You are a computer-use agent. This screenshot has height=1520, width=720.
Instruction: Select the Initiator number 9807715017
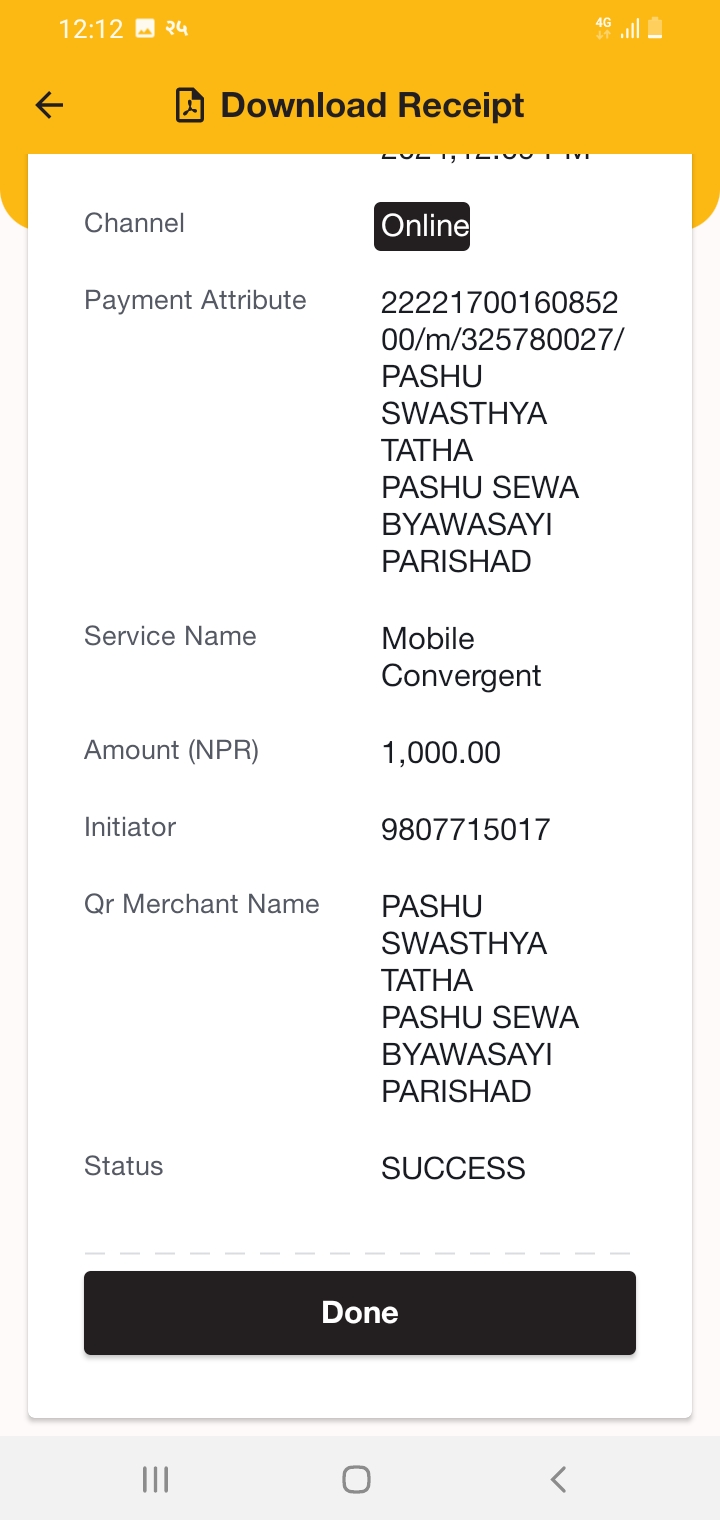click(466, 830)
